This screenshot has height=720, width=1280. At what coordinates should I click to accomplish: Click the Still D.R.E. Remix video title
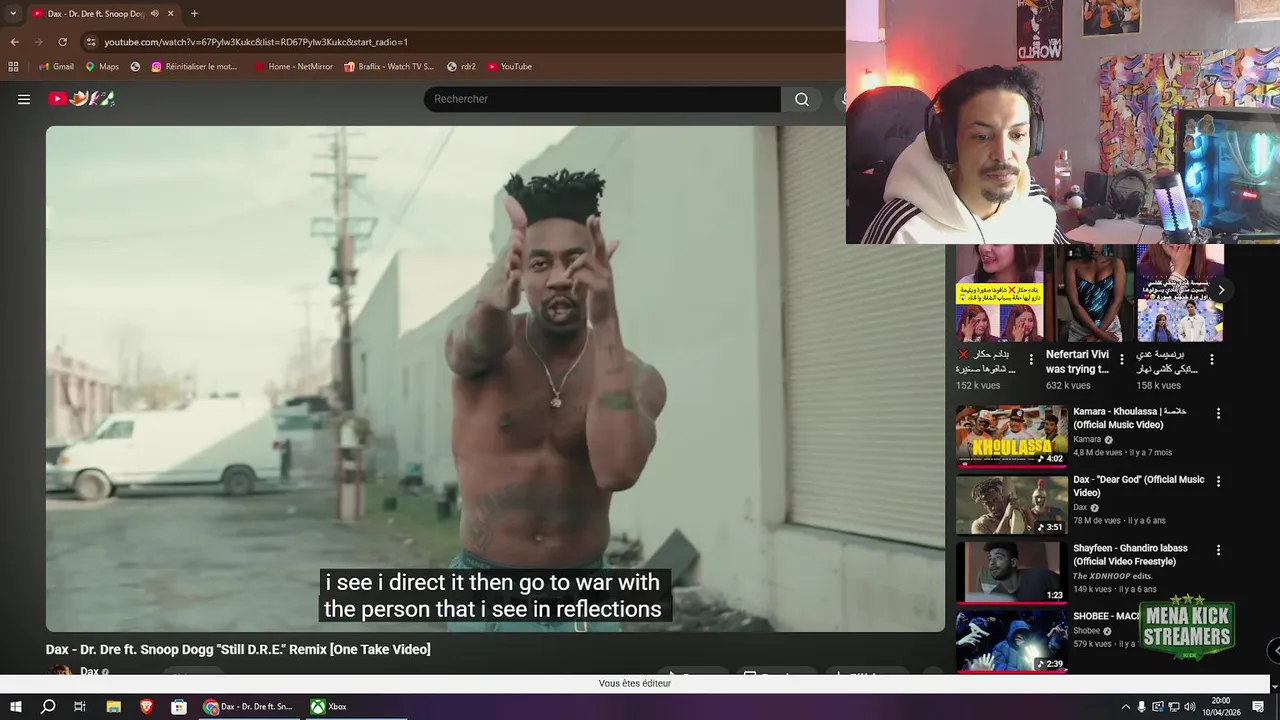[238, 650]
